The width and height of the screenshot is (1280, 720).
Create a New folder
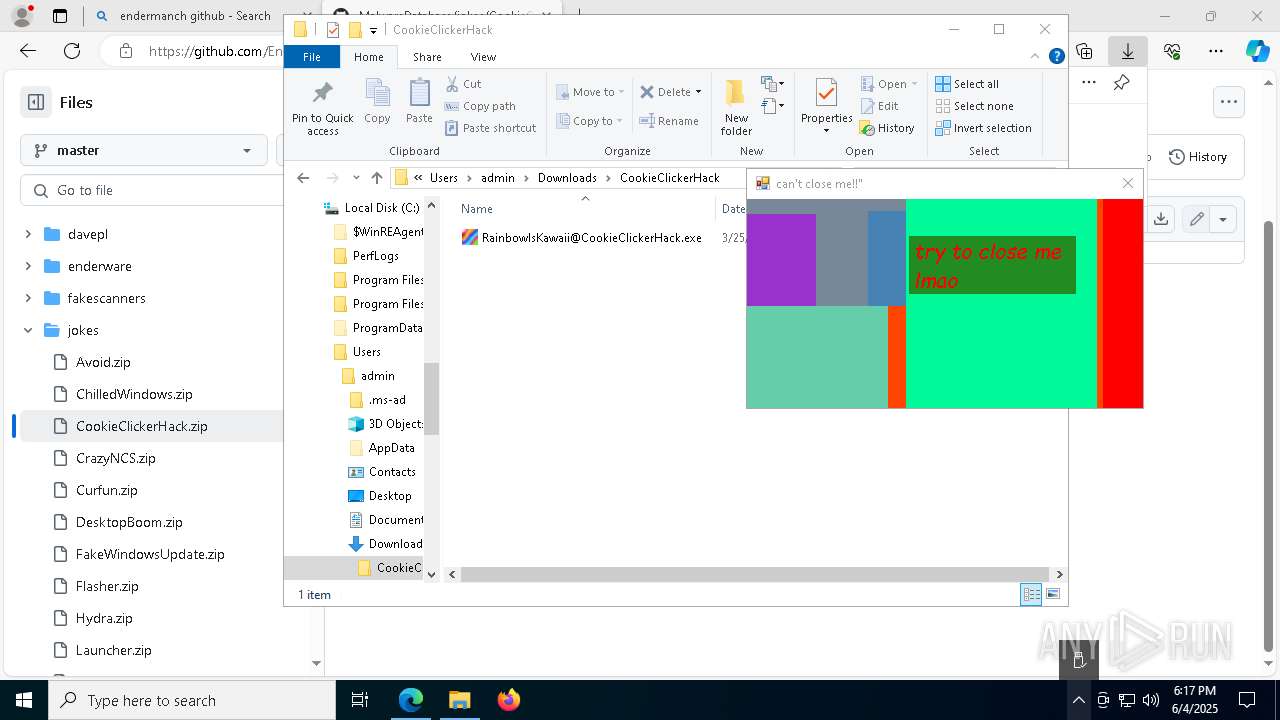click(736, 106)
